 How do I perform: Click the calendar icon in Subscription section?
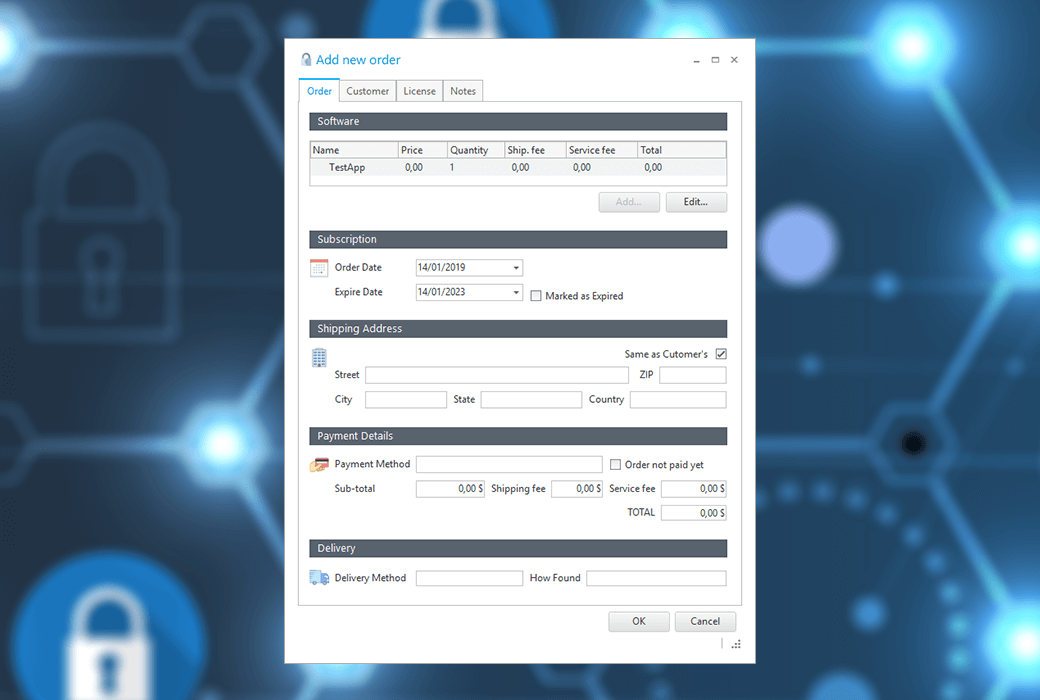click(x=318, y=267)
